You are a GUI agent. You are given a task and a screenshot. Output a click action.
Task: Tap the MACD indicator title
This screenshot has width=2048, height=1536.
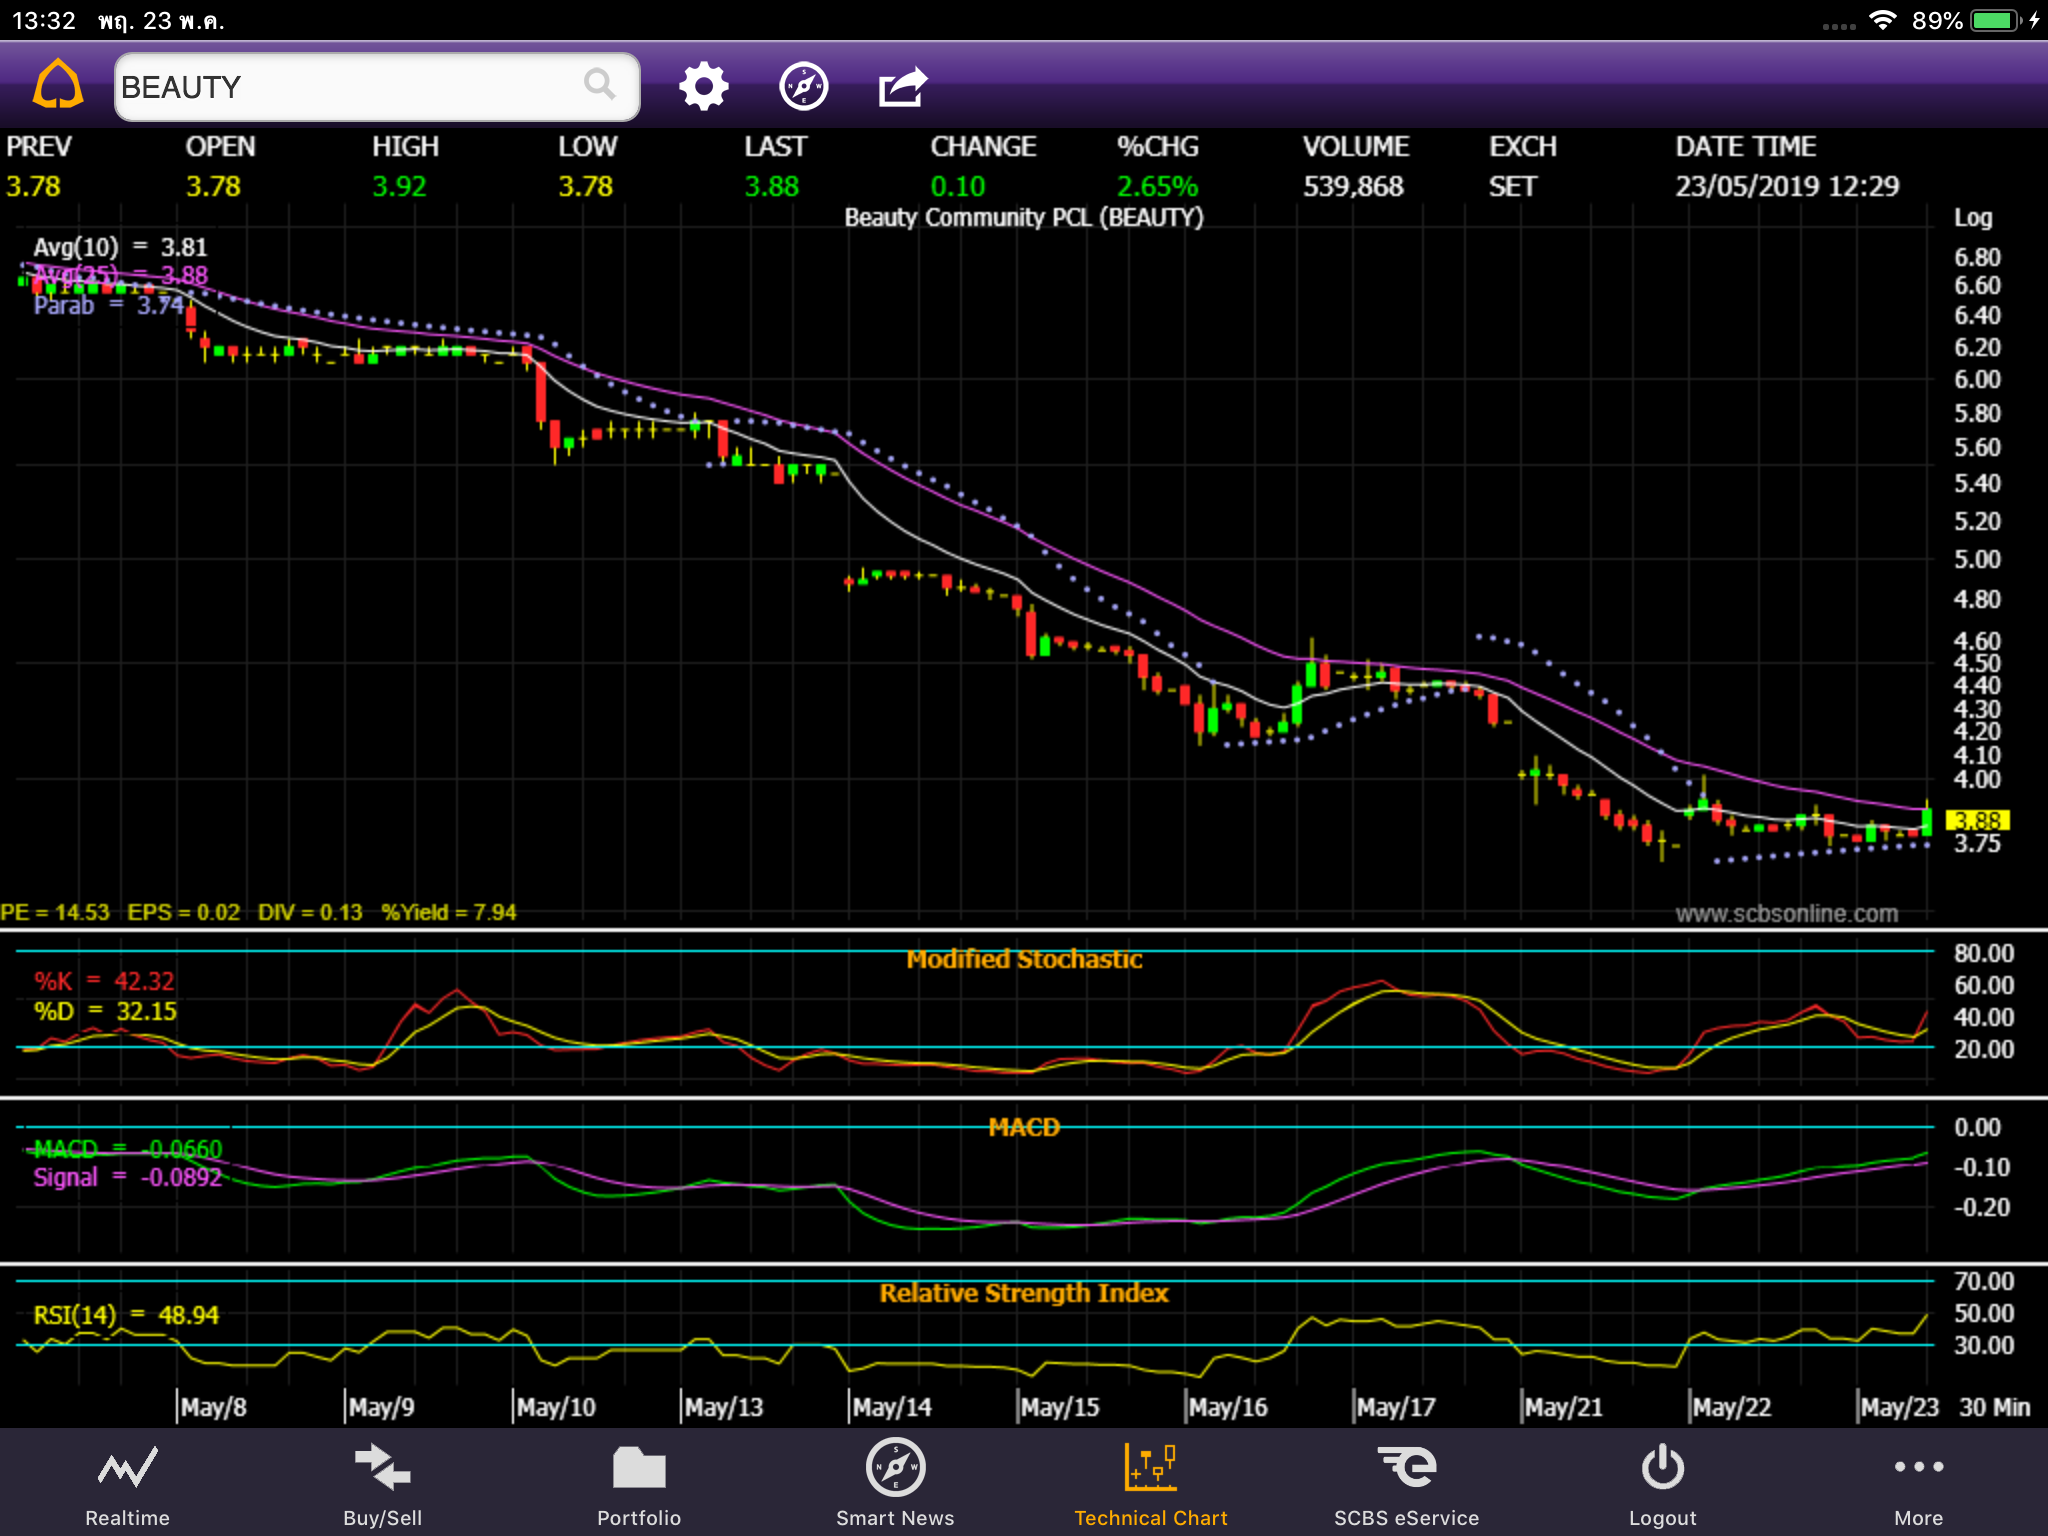(1024, 1127)
